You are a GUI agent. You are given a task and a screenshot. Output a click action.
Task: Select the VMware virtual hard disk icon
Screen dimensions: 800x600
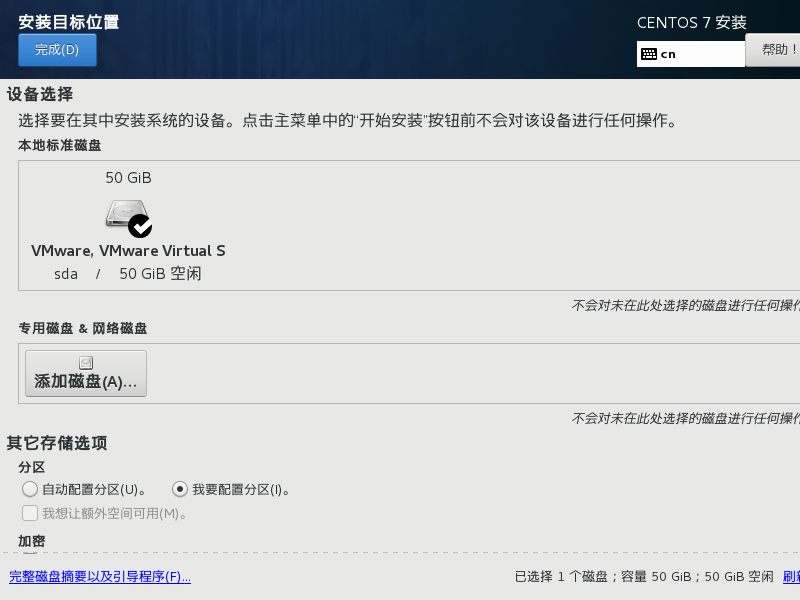[x=126, y=215]
